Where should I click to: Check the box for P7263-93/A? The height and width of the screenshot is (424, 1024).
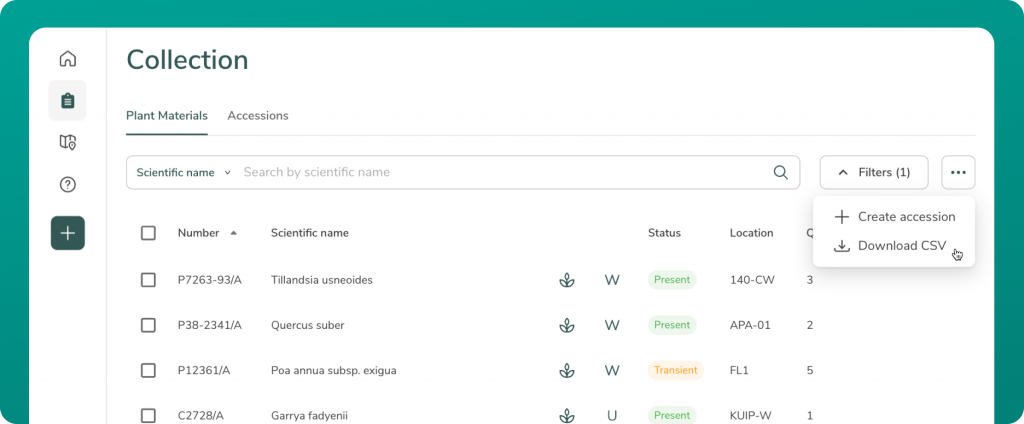coord(148,280)
